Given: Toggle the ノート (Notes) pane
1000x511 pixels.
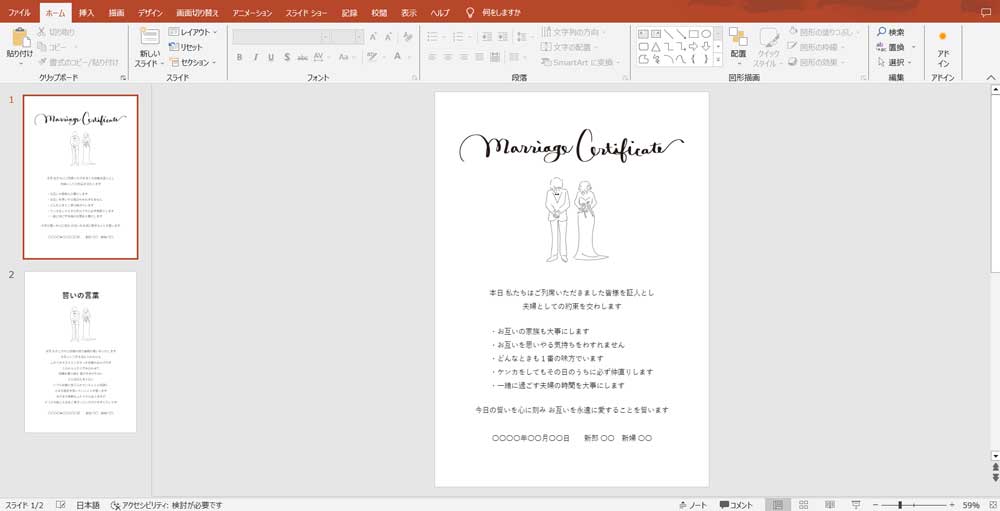Looking at the screenshot, I should [x=693, y=505].
